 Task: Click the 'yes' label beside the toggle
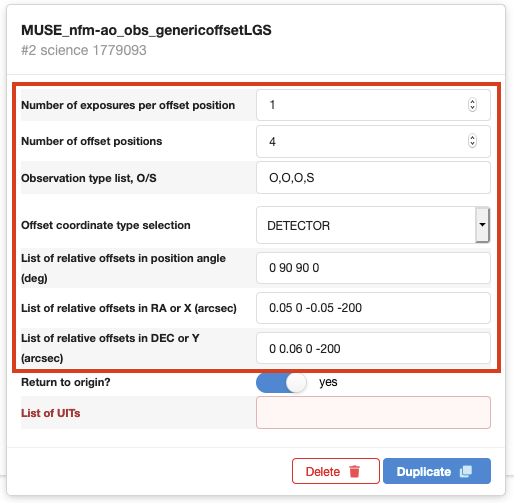click(328, 382)
